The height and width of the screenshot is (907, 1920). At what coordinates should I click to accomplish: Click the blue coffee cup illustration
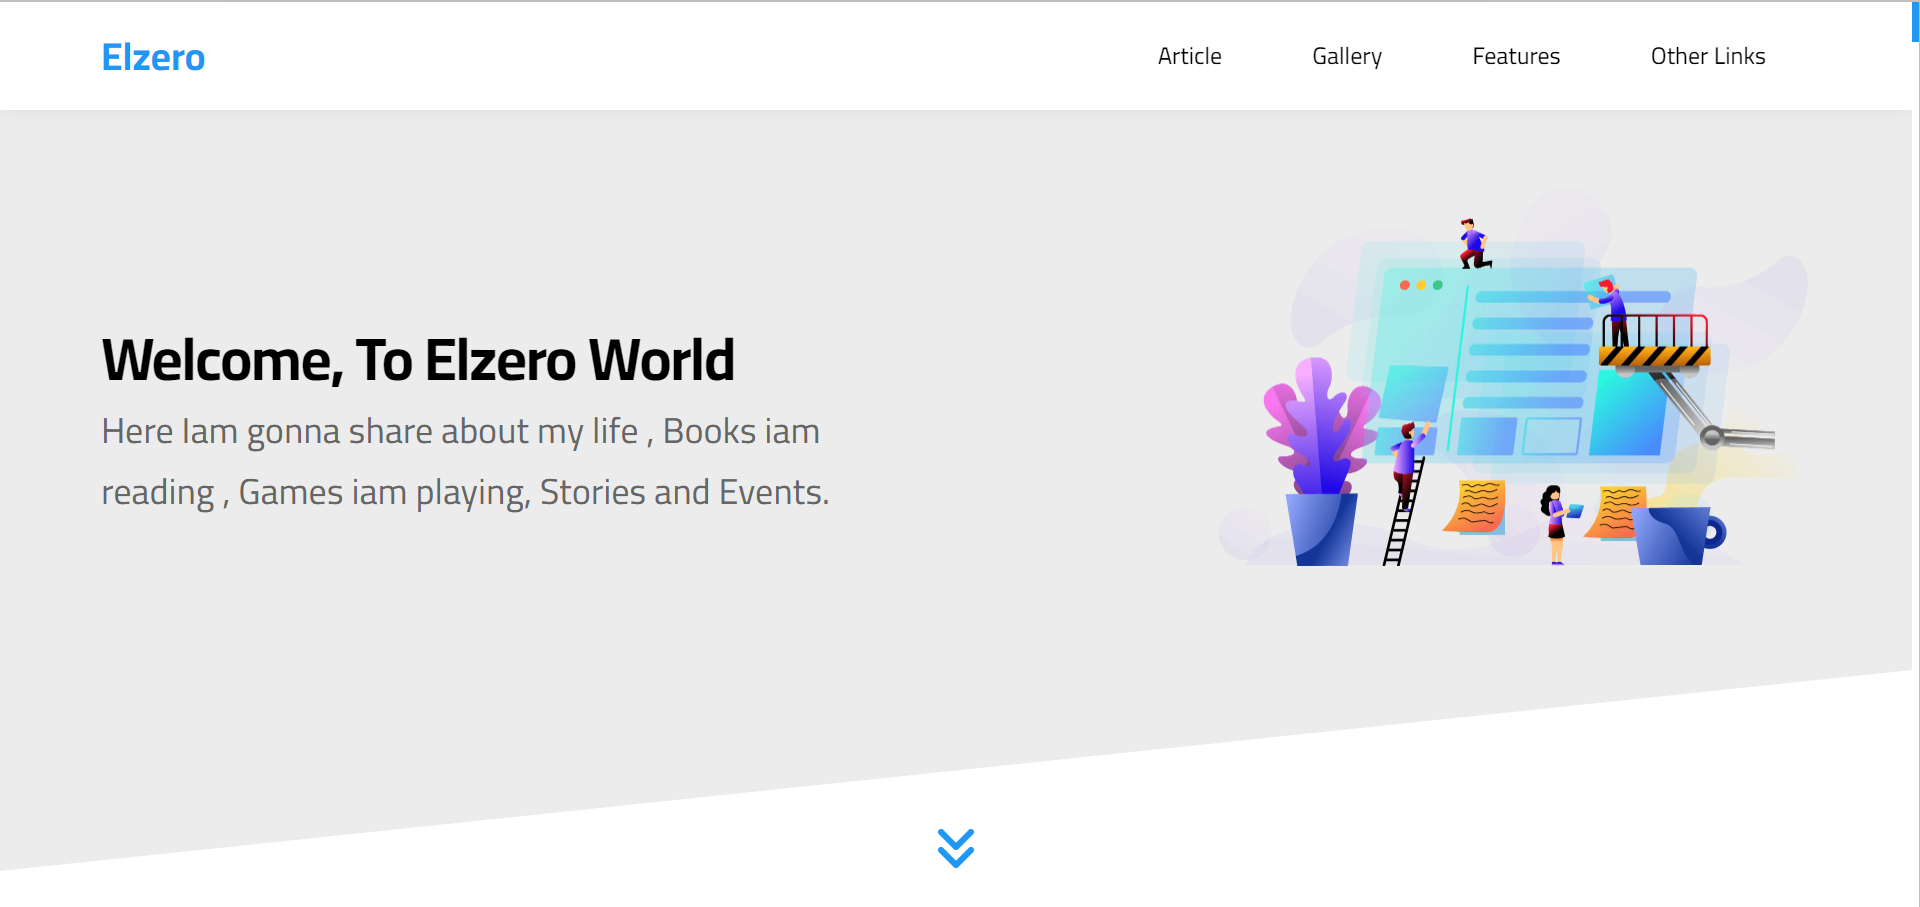coord(1678,536)
